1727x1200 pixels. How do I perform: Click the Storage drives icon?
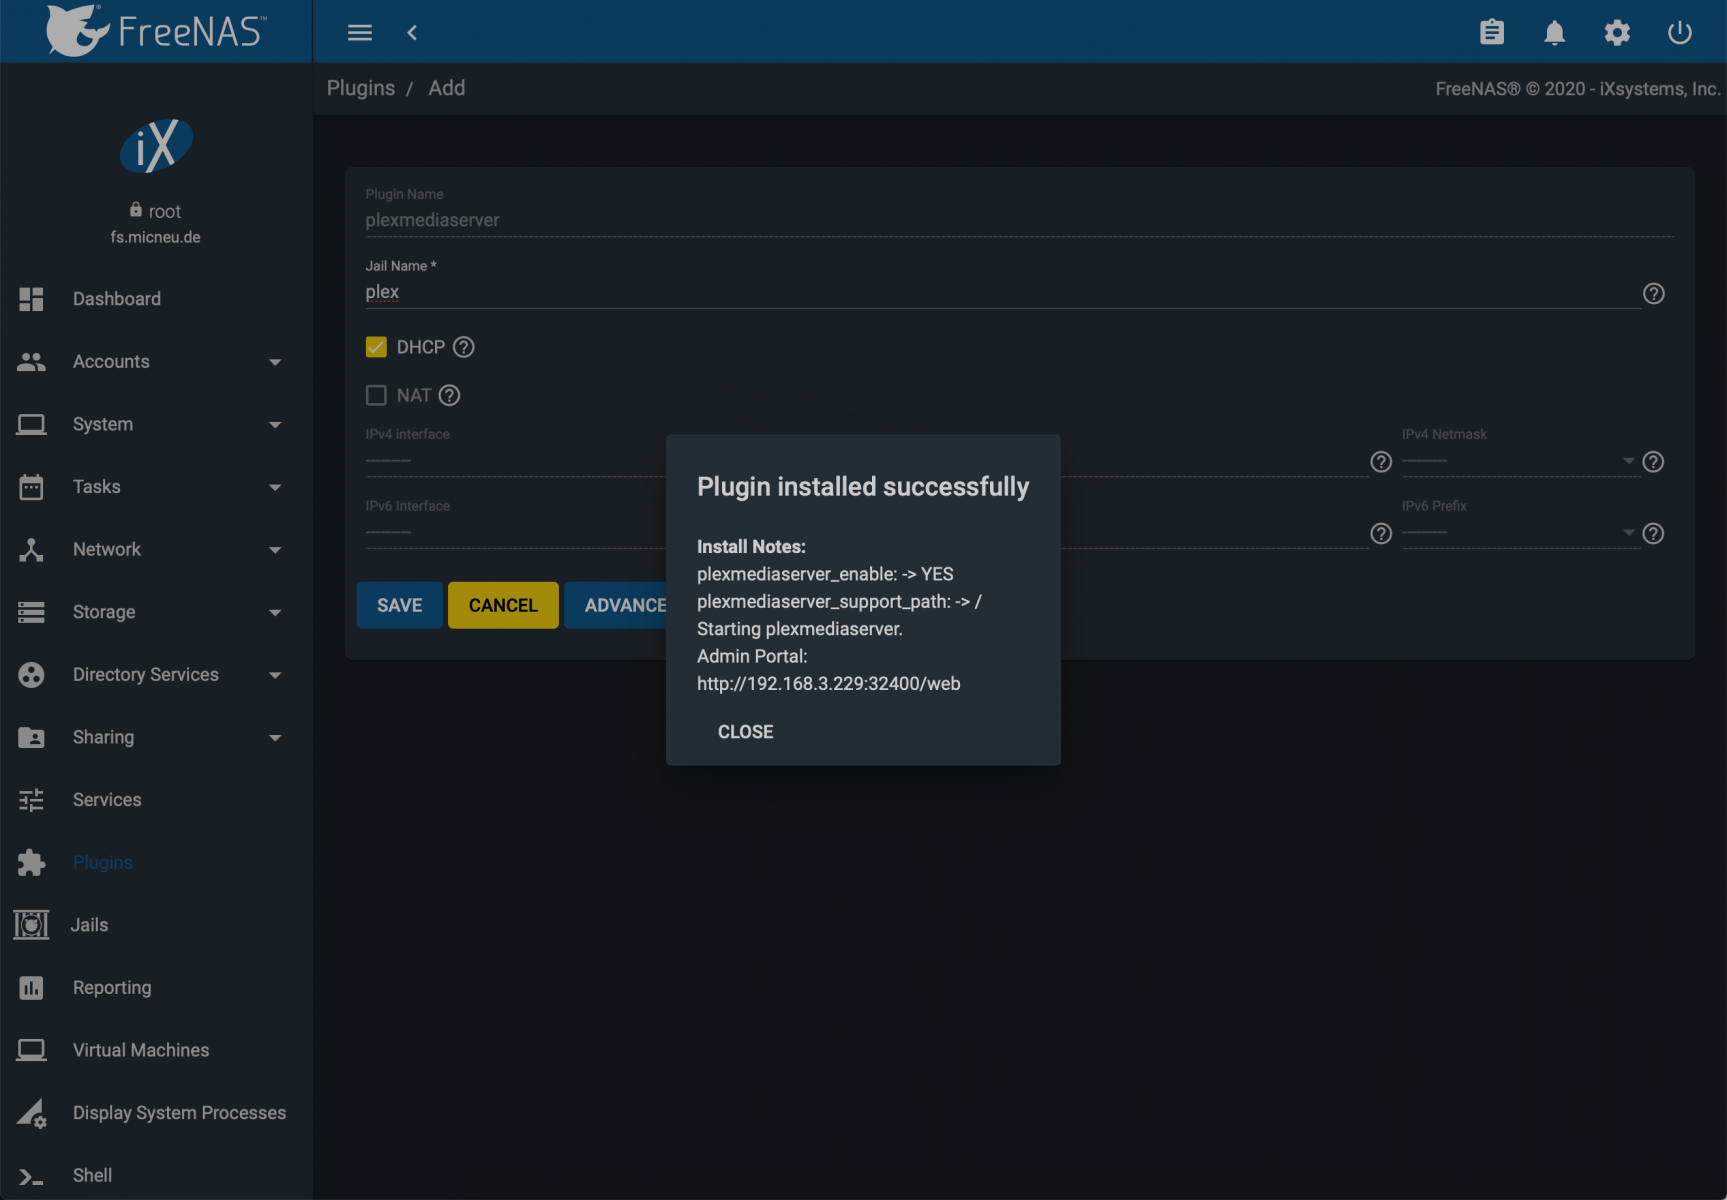tap(31, 612)
